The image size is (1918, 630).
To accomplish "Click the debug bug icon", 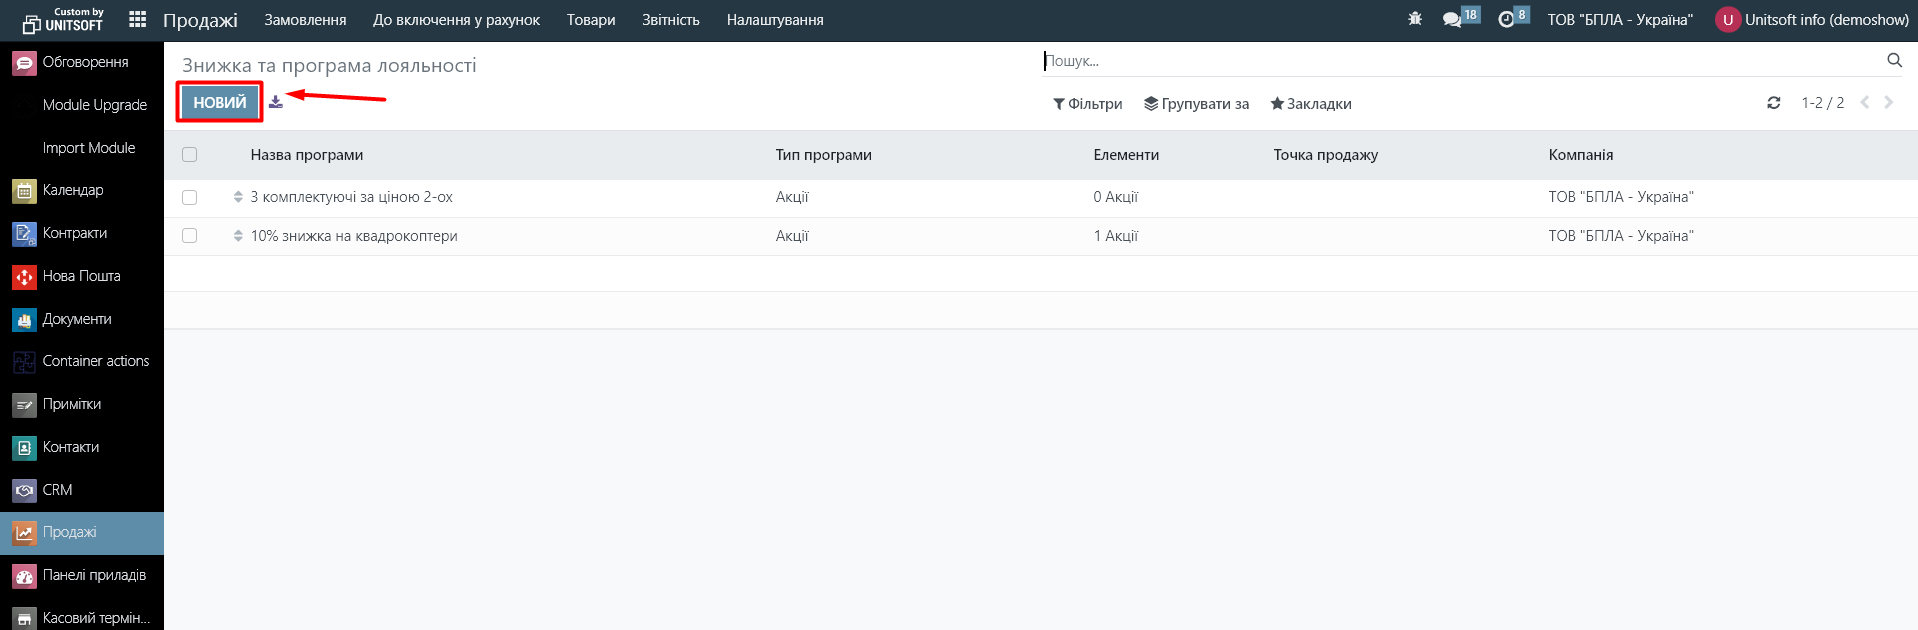I will pyautogui.click(x=1414, y=19).
